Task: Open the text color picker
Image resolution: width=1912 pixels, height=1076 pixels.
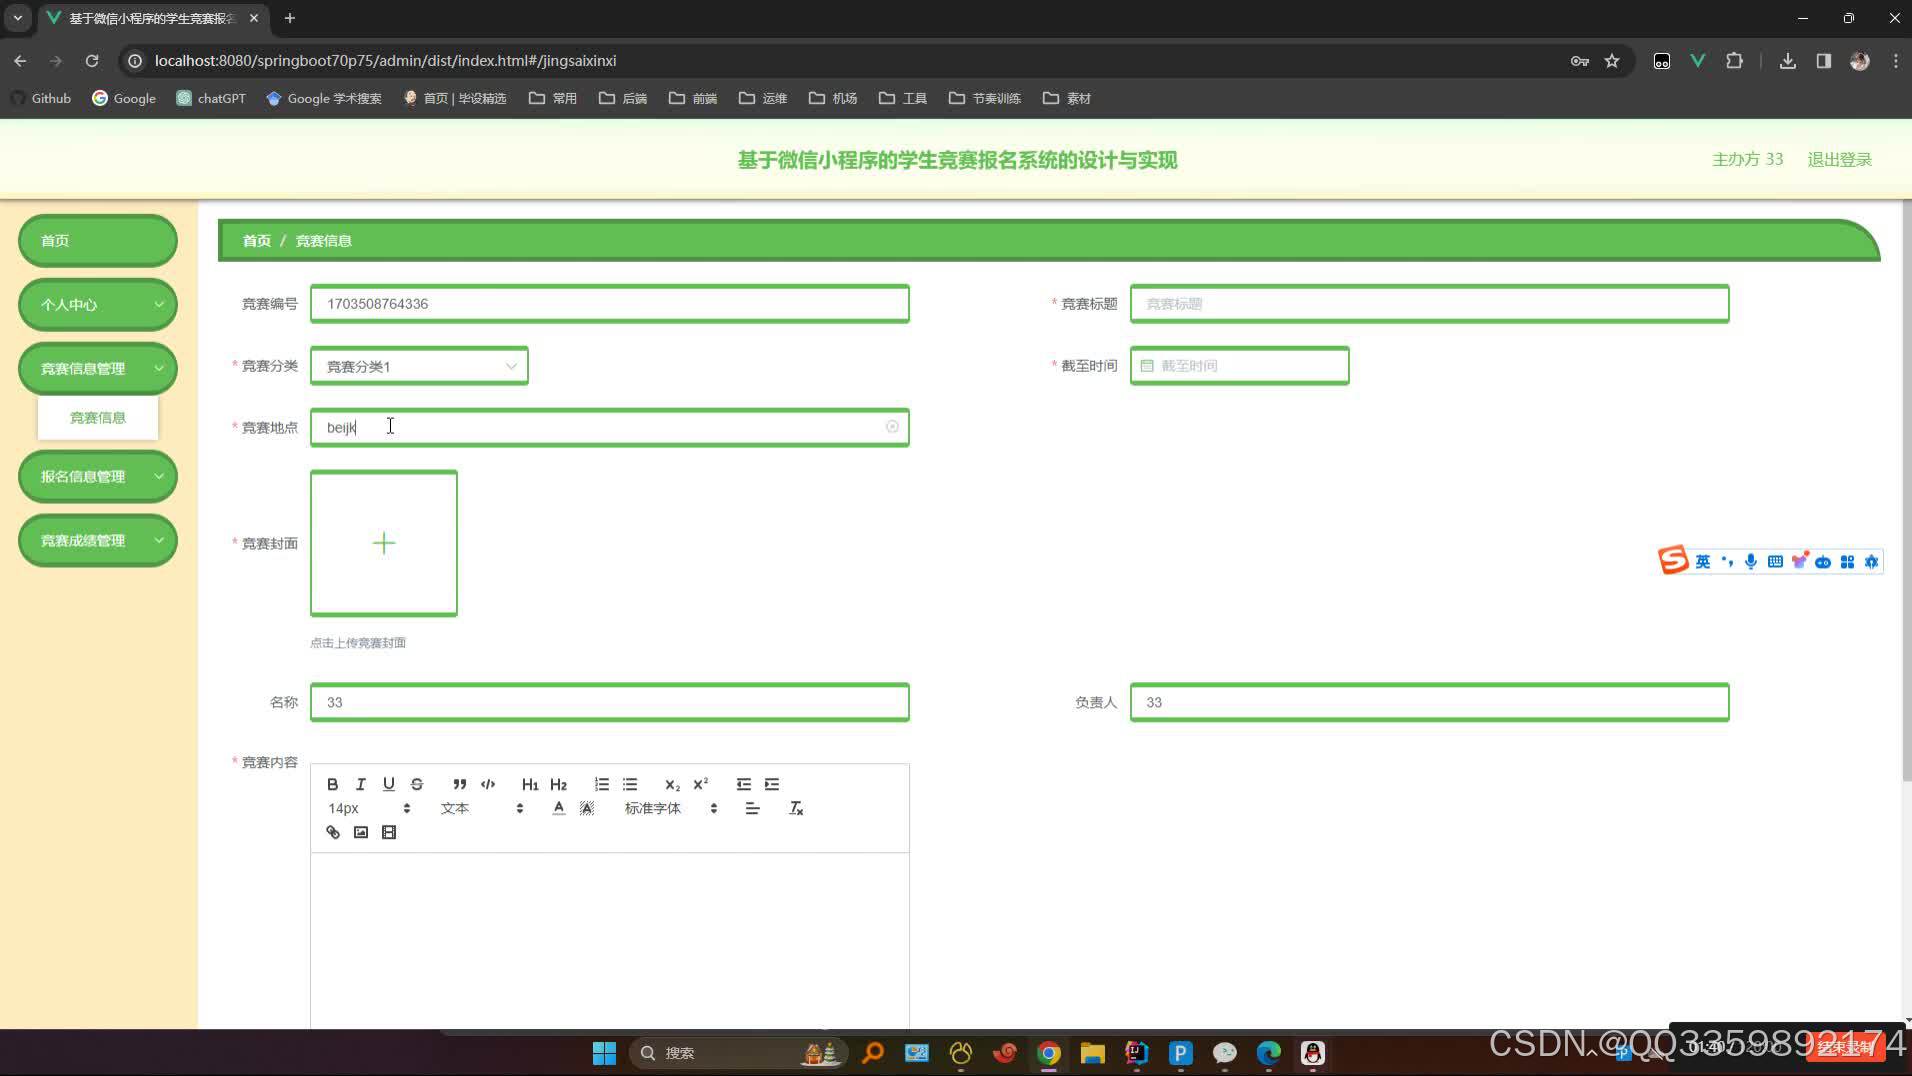Action: 558,808
